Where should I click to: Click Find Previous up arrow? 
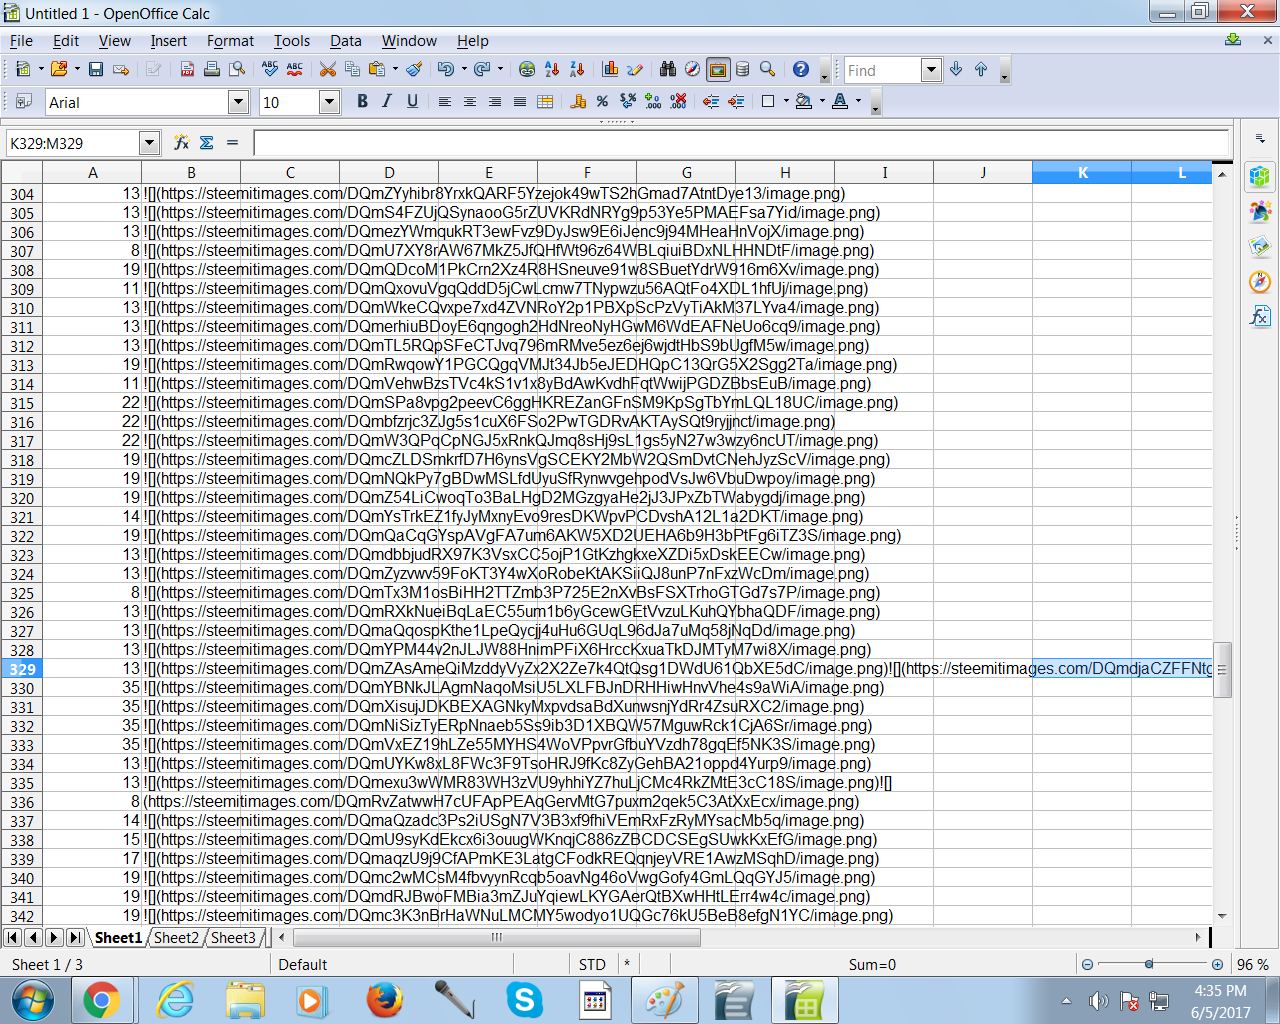pyautogui.click(x=981, y=69)
